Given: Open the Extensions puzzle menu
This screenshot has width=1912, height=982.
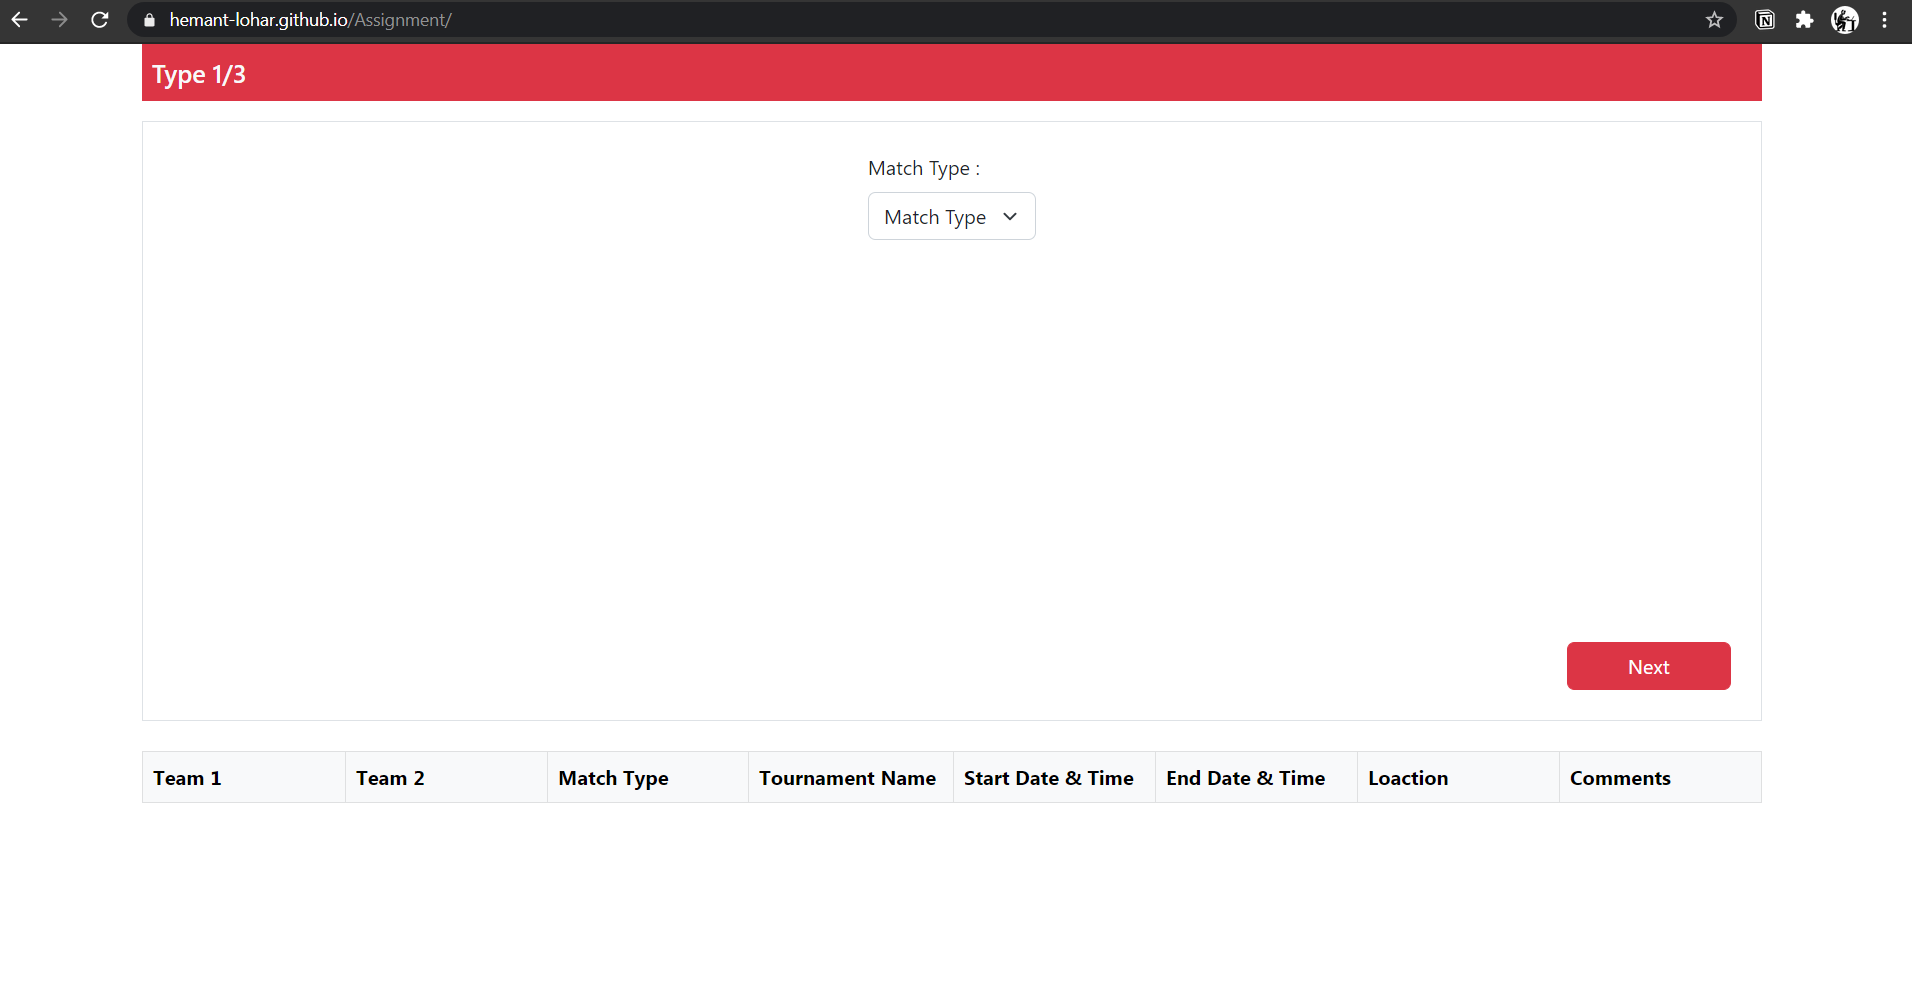Looking at the screenshot, I should point(1804,20).
